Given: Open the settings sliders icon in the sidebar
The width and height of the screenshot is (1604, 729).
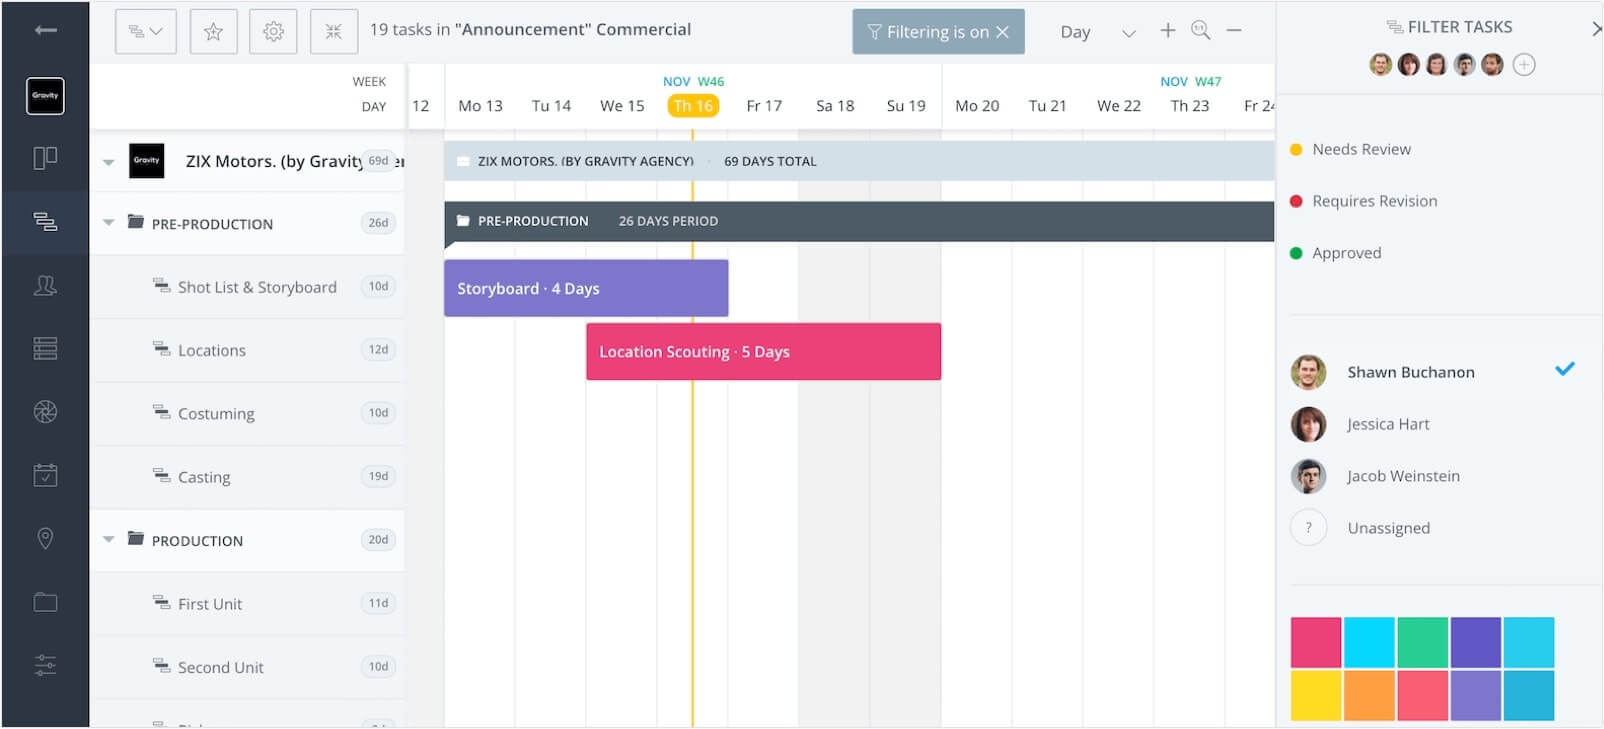Looking at the screenshot, I should (45, 665).
